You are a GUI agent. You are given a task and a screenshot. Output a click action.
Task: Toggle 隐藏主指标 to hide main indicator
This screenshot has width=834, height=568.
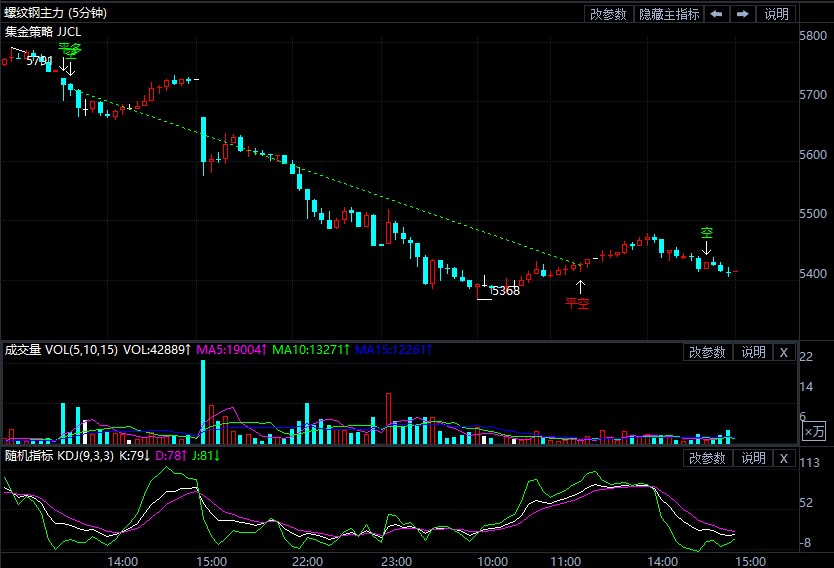[668, 14]
